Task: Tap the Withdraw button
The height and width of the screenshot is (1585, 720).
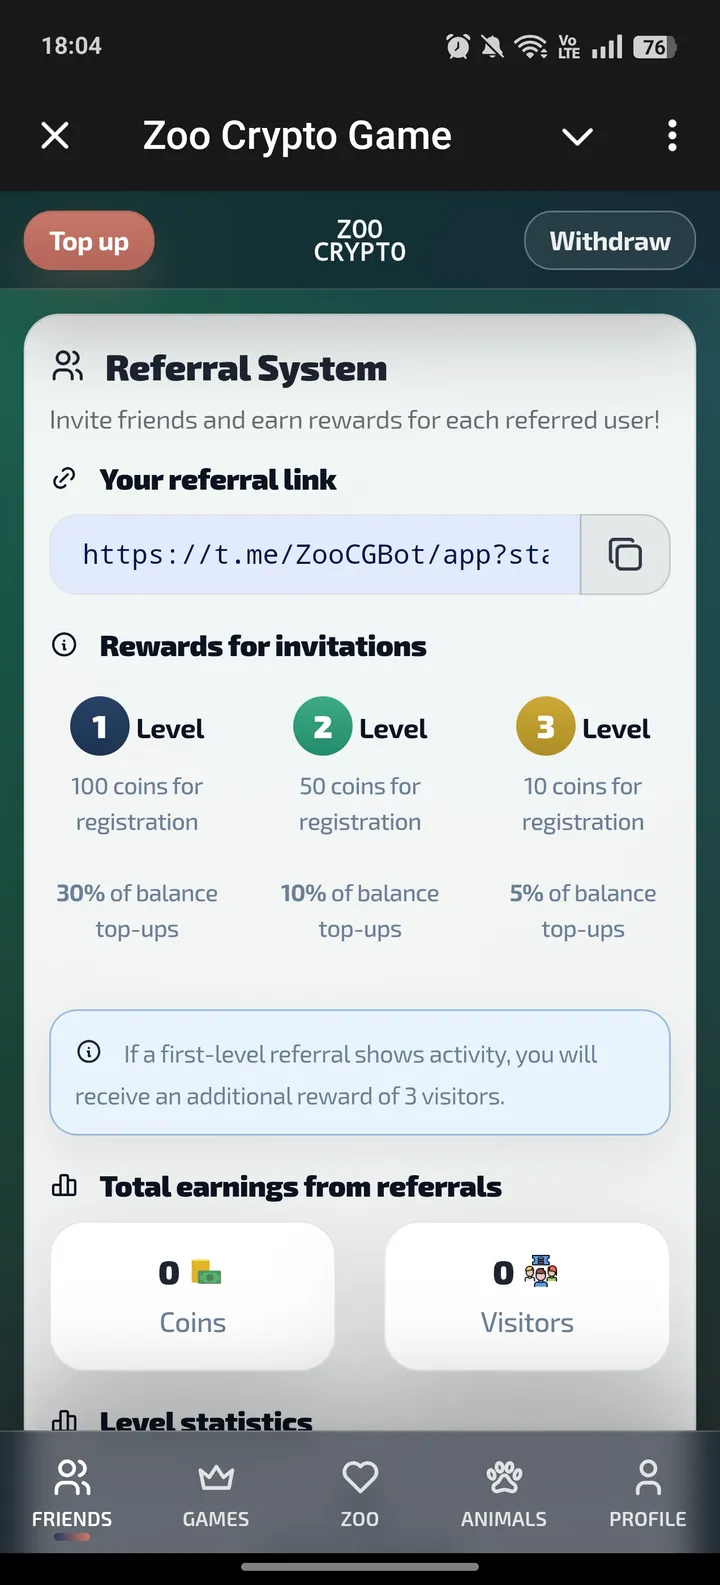Action: point(609,241)
